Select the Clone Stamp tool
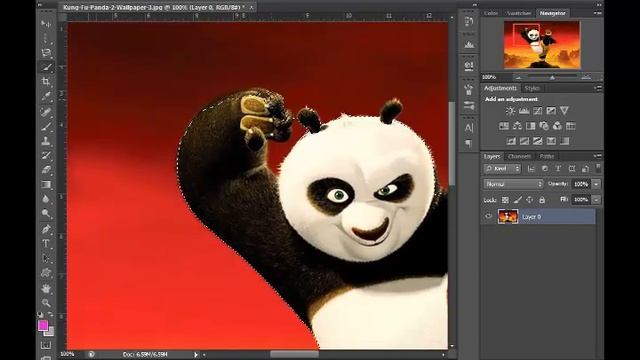640x360 pixels. [46, 141]
